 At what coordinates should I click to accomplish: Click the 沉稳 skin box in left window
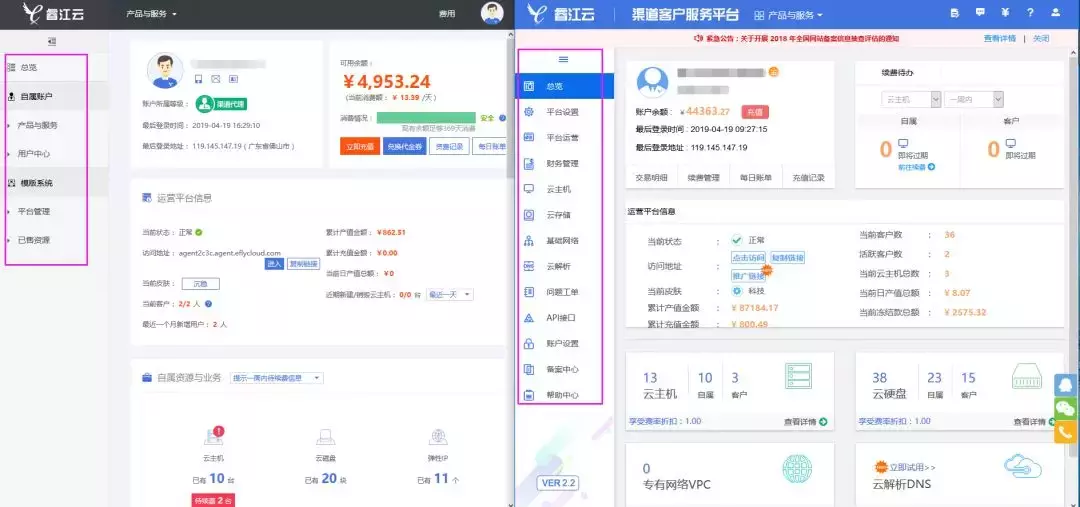click(x=200, y=284)
